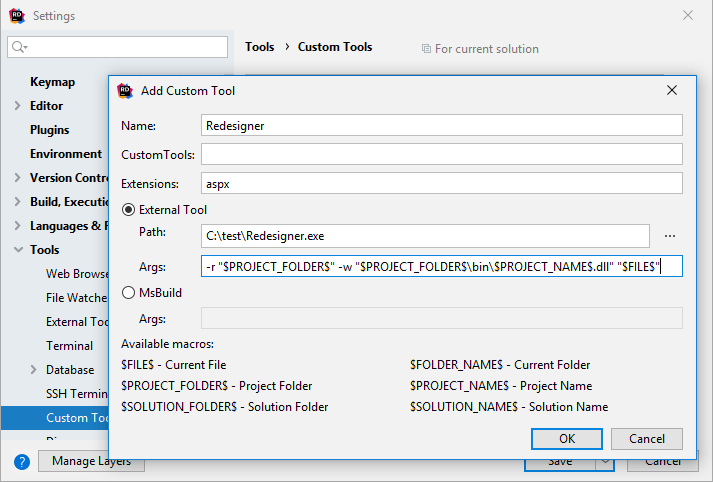The height and width of the screenshot is (482, 713).
Task: Click the Available macros label
Action: 167,344
